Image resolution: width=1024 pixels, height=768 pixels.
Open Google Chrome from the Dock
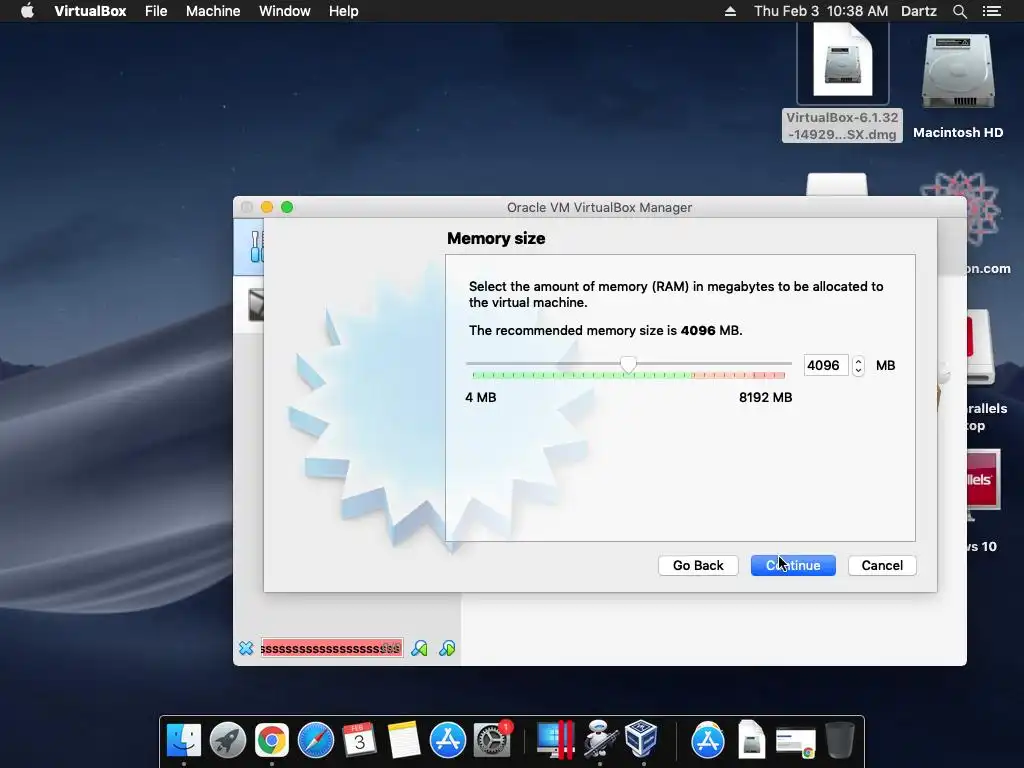tap(272, 740)
